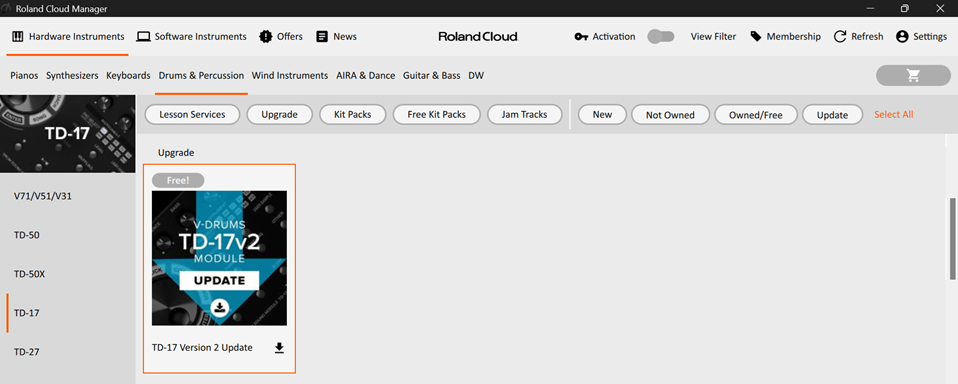Toggle the New filter chip
958x384 pixels.
tap(602, 115)
